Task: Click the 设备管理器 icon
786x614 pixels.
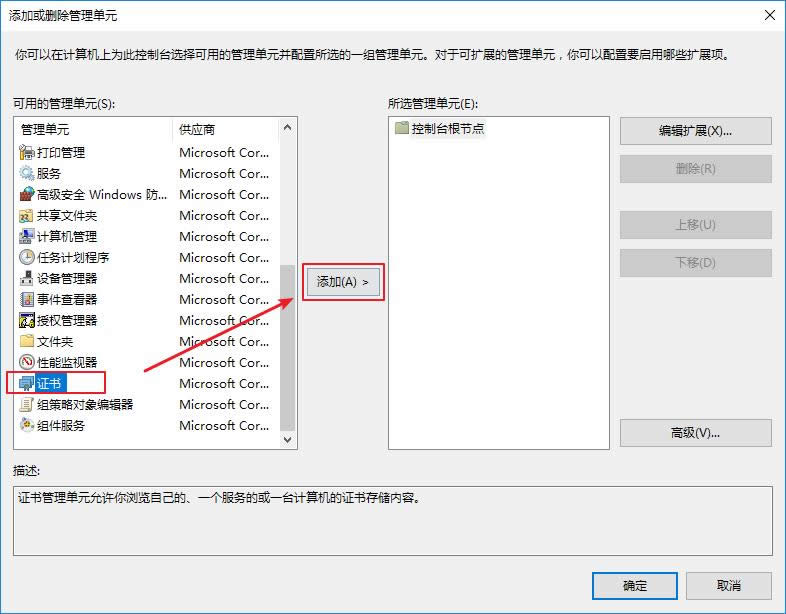Action: 27,279
